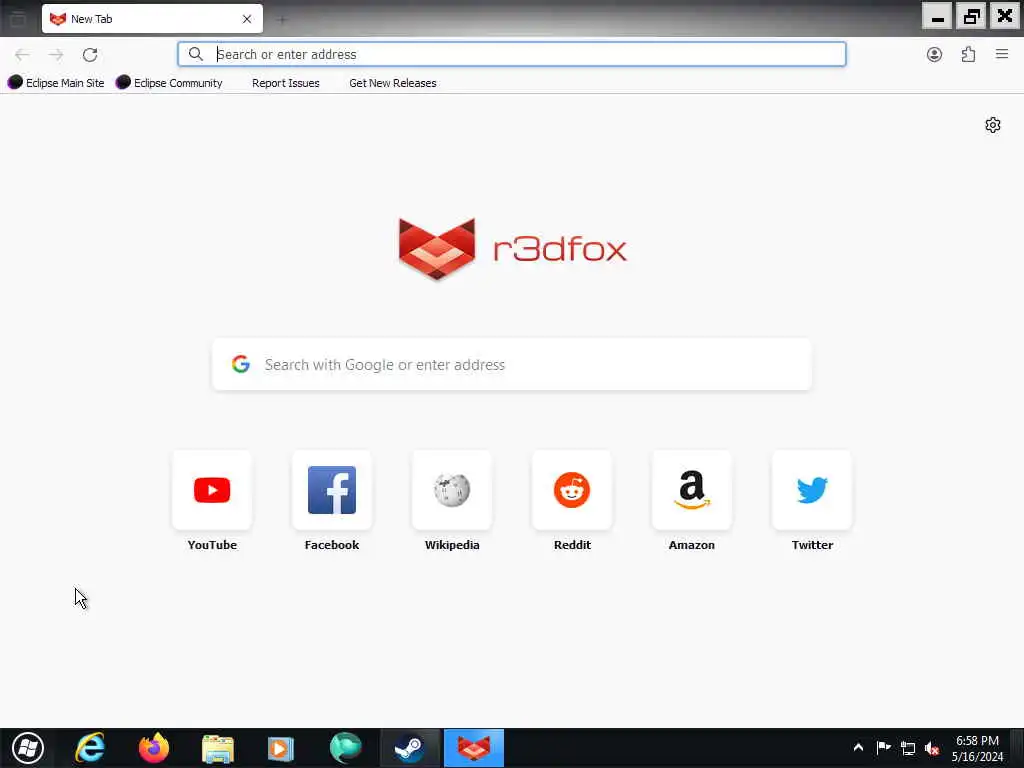Focus the Search with Google box

tap(512, 364)
